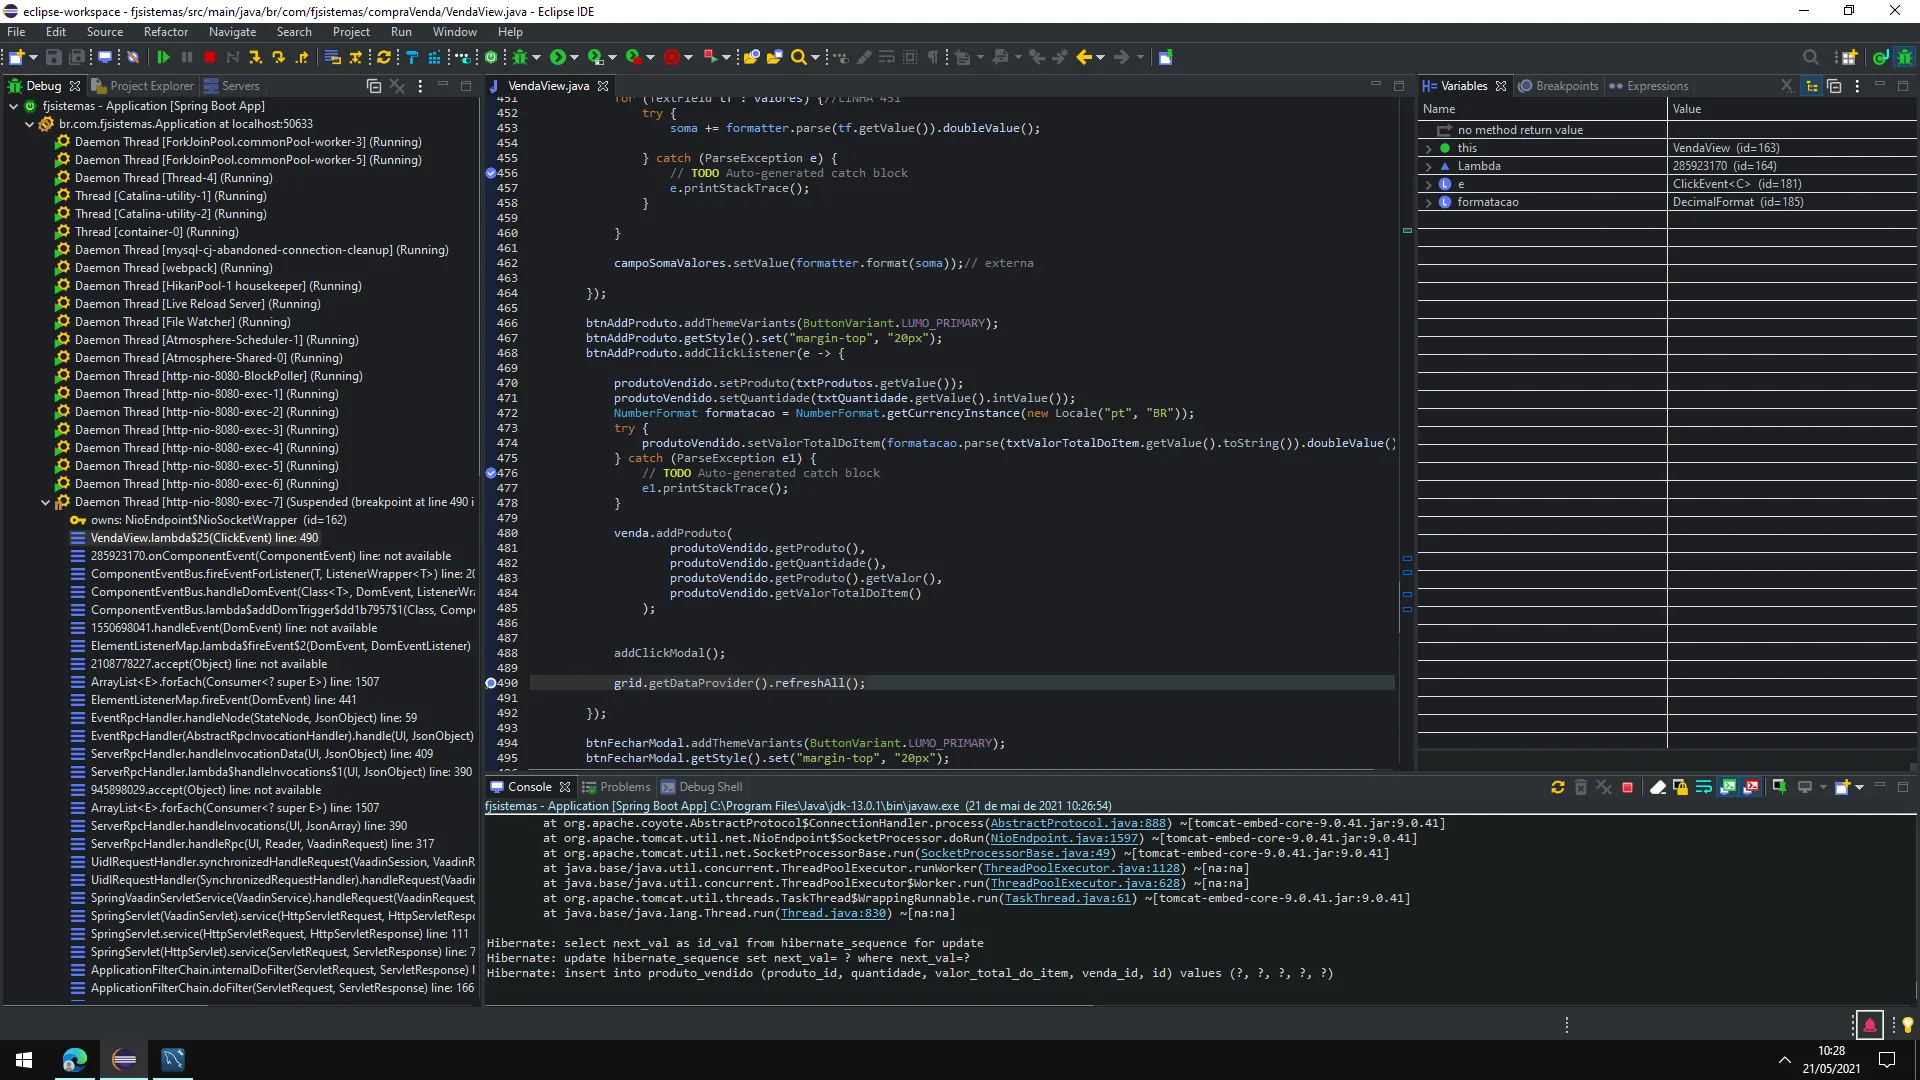Click the red Terminate icon in Console toolbar
Screen dimensions: 1920x1080
(x=1627, y=788)
